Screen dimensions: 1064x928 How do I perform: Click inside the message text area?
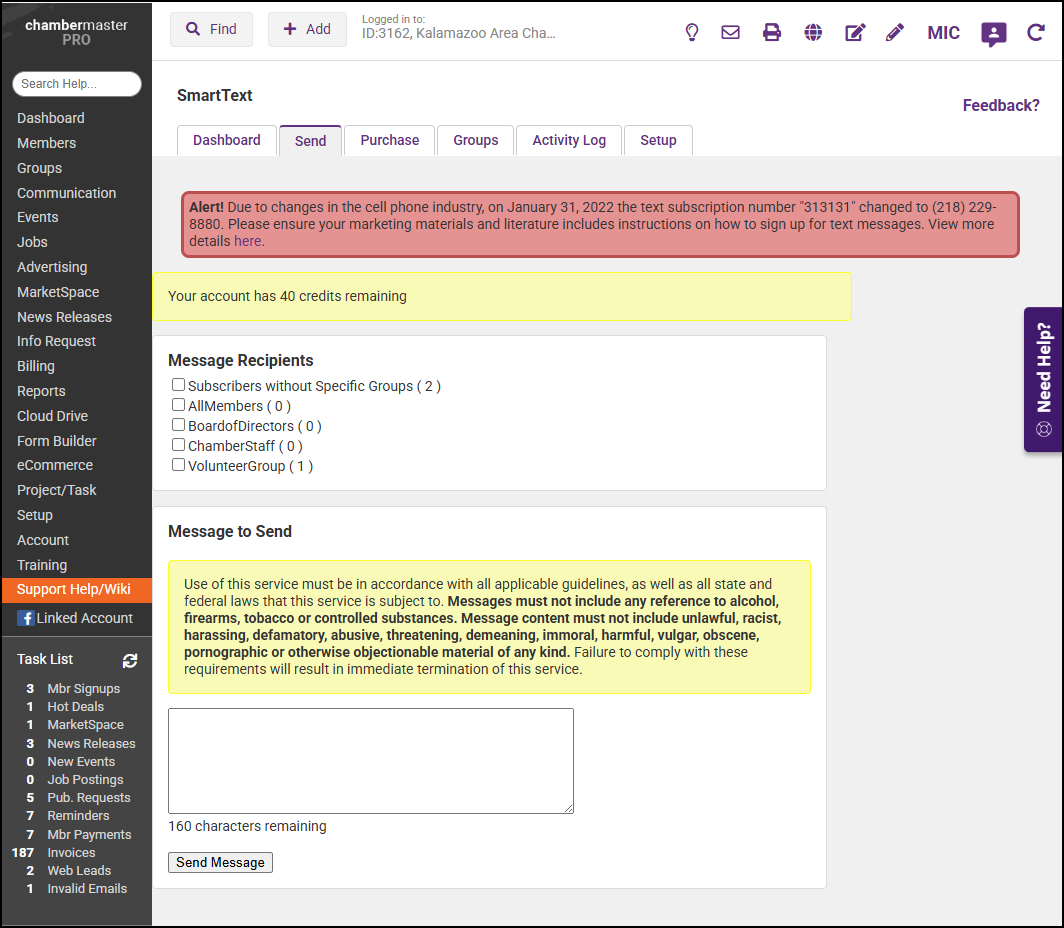pos(370,760)
